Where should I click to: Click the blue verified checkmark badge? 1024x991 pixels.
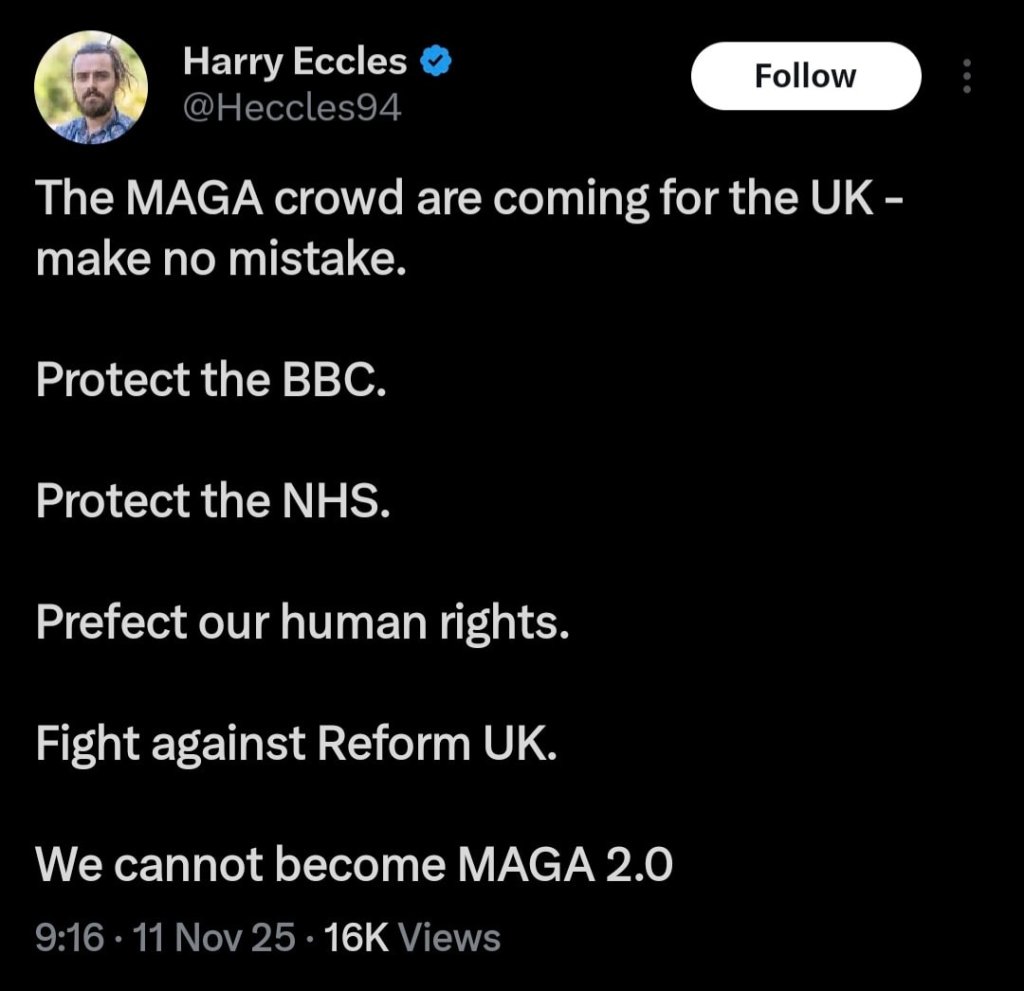tap(432, 63)
